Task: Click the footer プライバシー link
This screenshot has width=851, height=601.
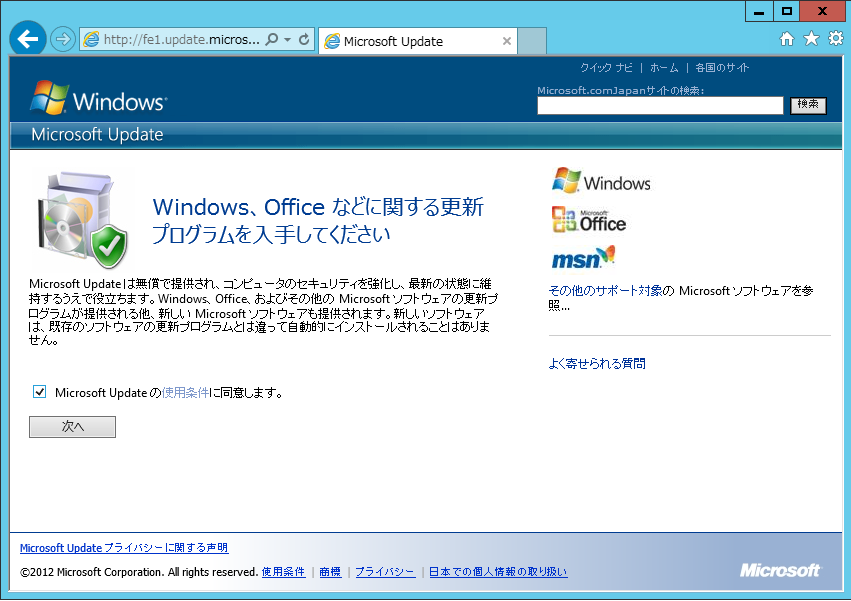Action: 385,572
